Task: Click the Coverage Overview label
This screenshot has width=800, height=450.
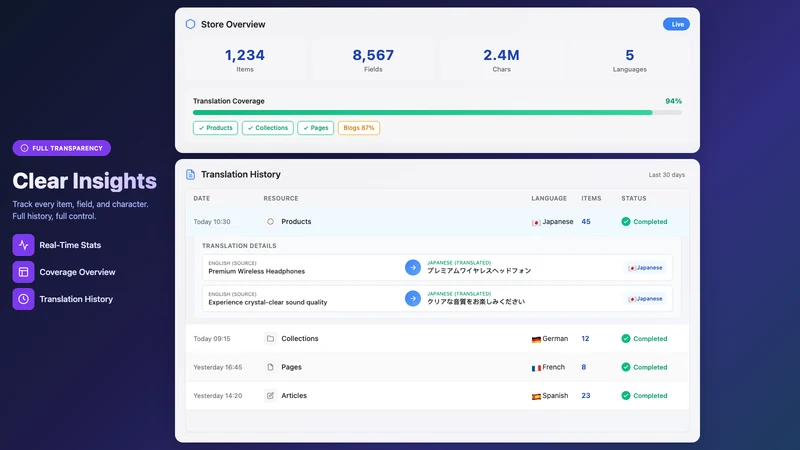Action: [77, 272]
